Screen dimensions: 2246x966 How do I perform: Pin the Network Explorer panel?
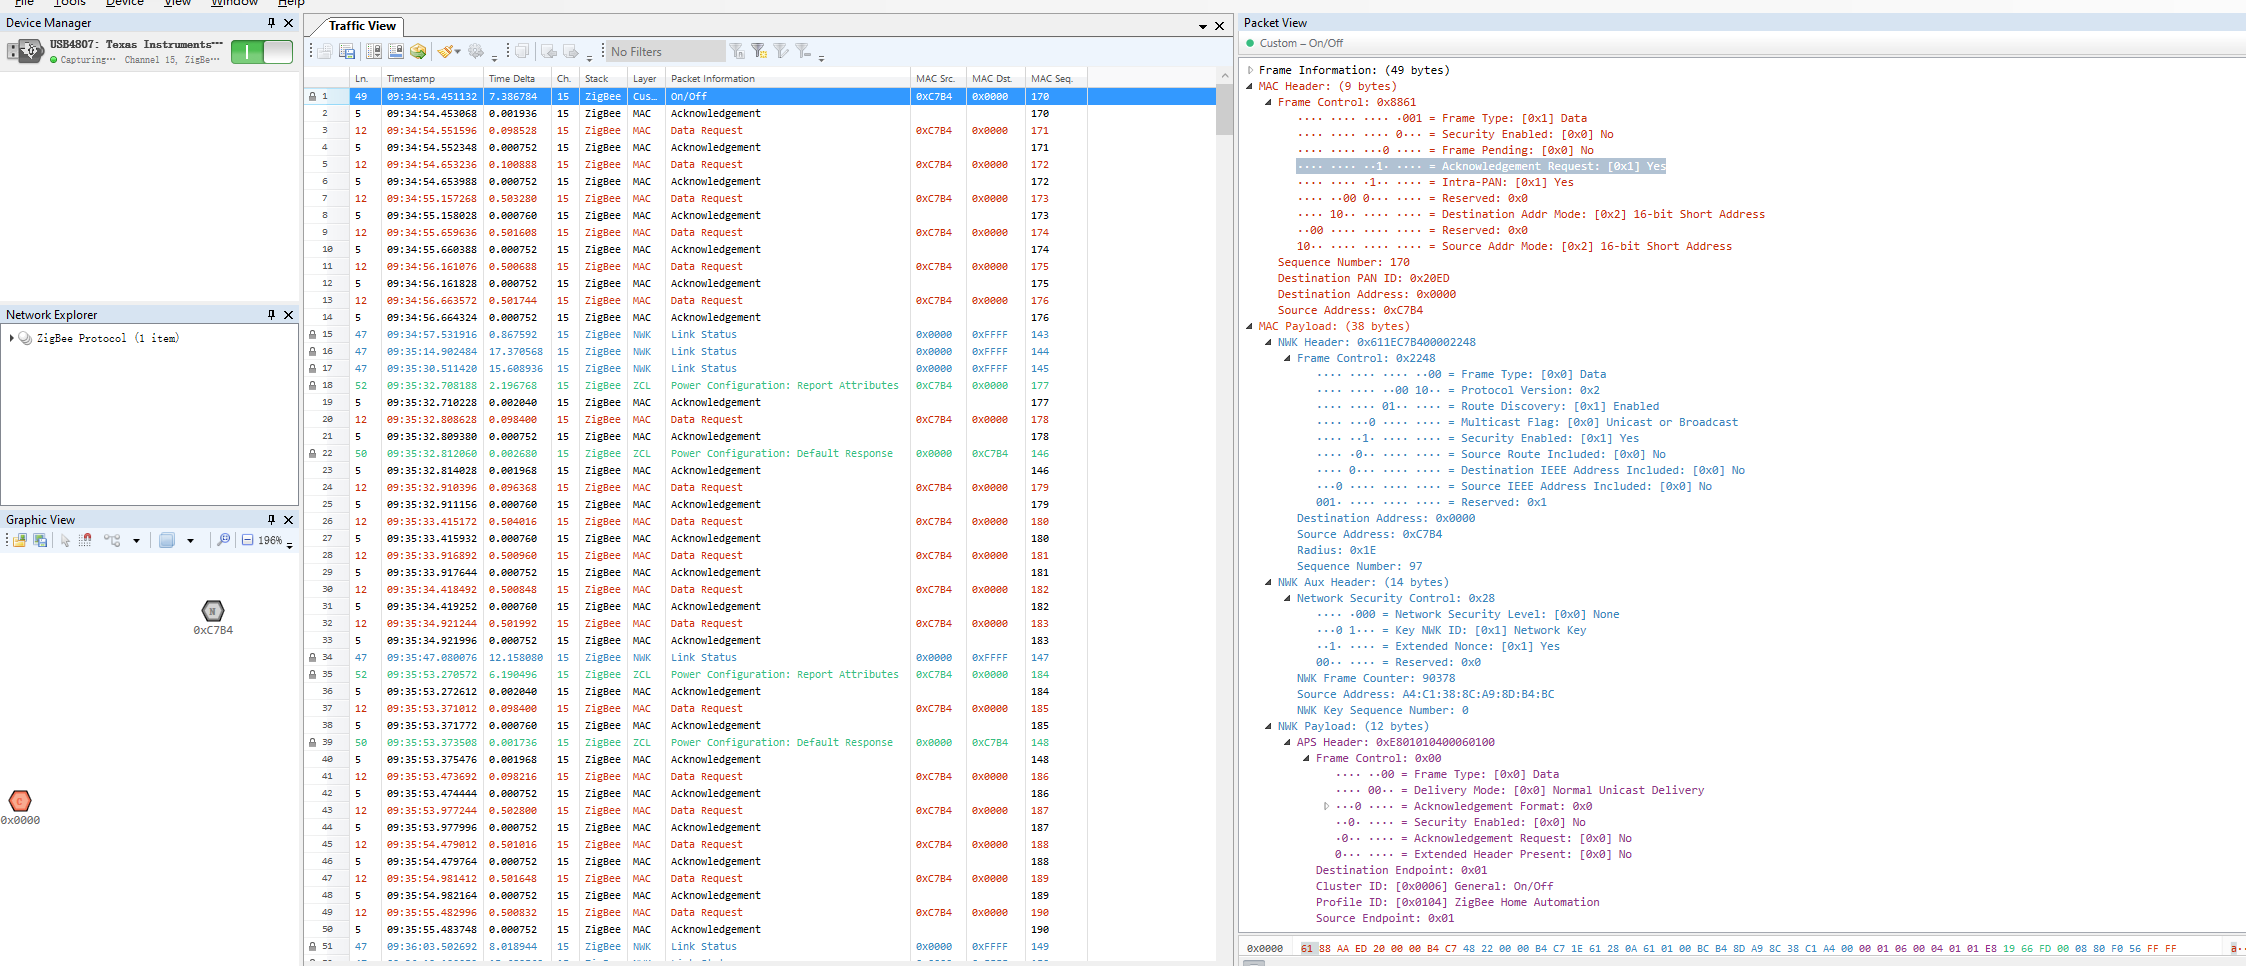pos(271,314)
